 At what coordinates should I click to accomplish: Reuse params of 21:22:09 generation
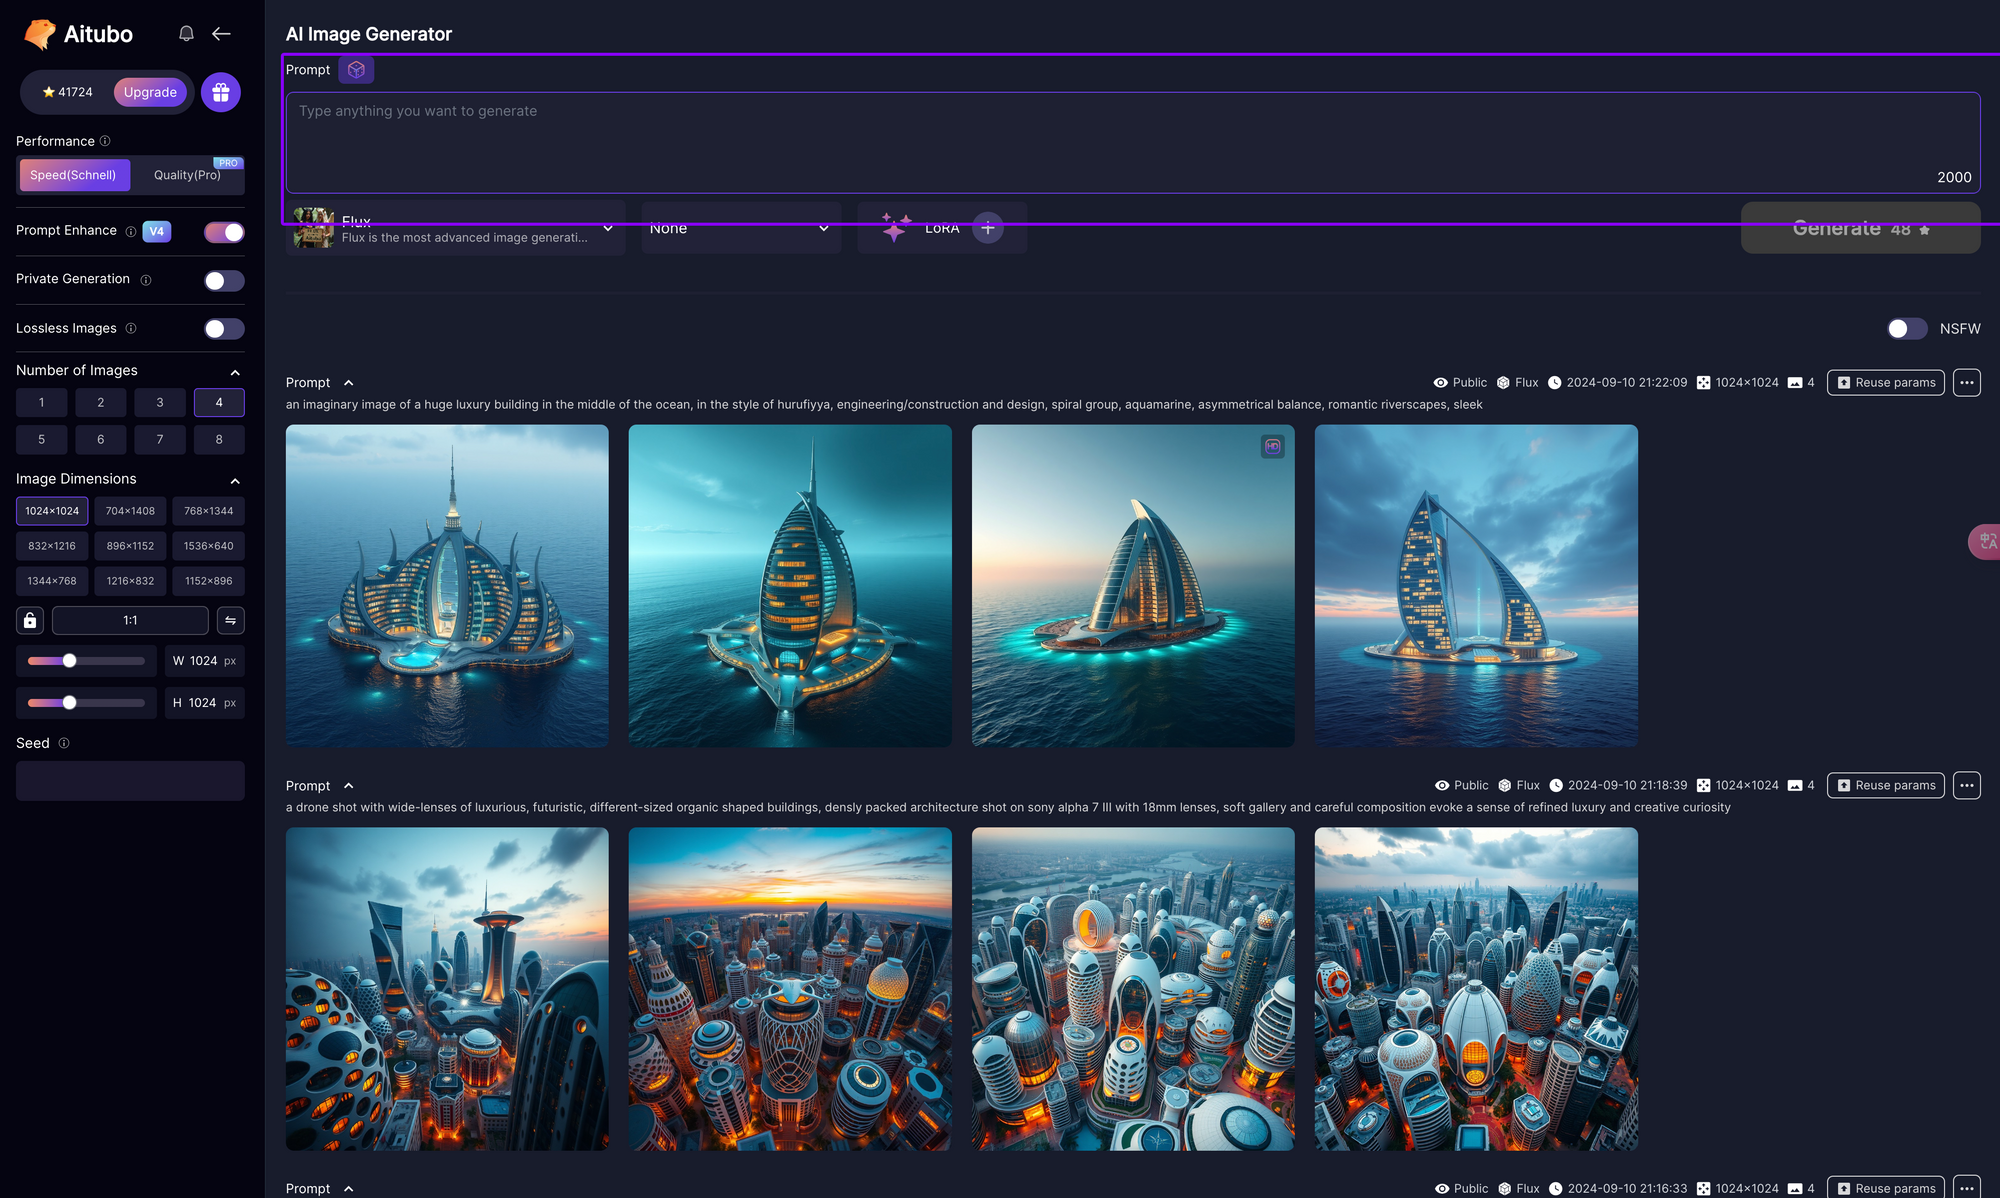click(1885, 383)
